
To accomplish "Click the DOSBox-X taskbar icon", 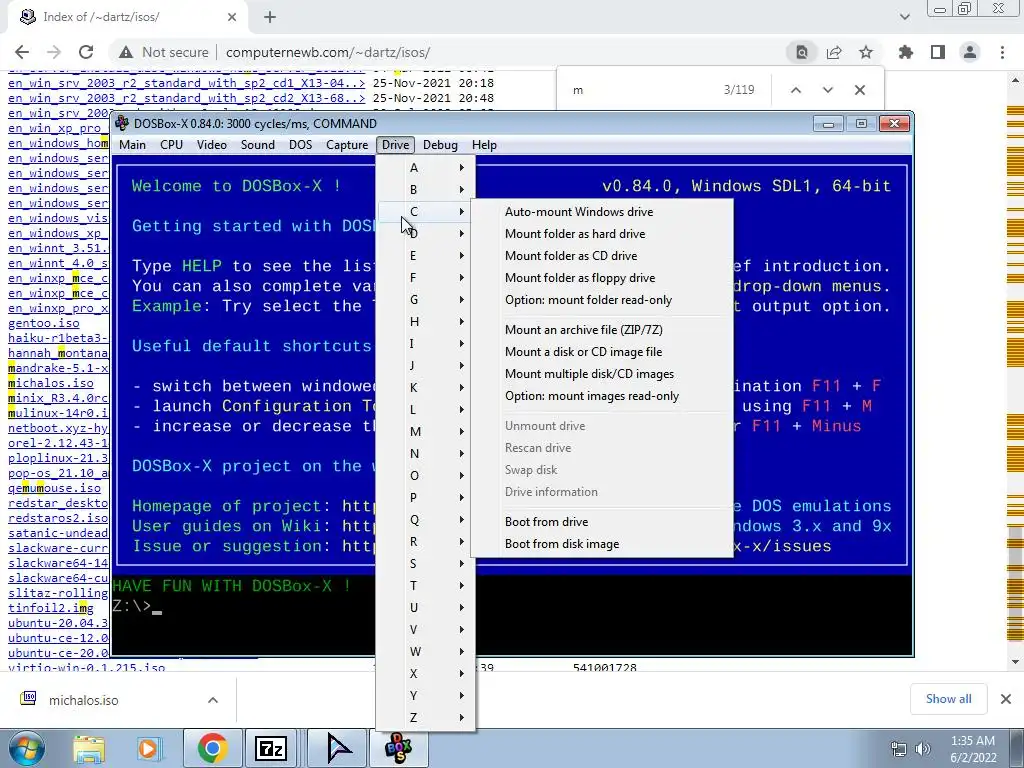I will point(399,748).
